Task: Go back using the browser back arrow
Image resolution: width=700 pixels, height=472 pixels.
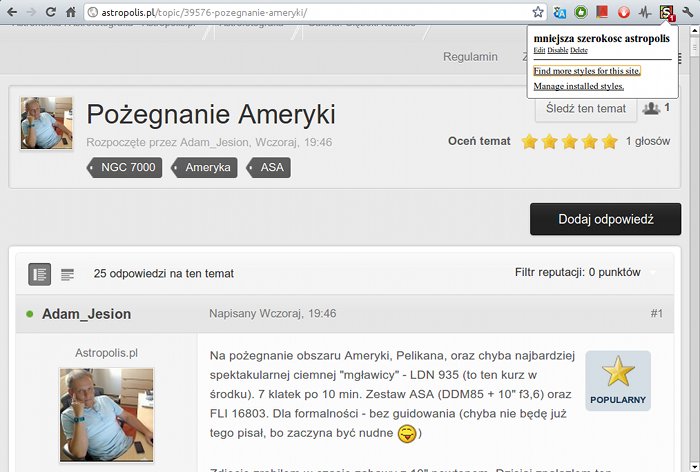Action: (x=12, y=12)
